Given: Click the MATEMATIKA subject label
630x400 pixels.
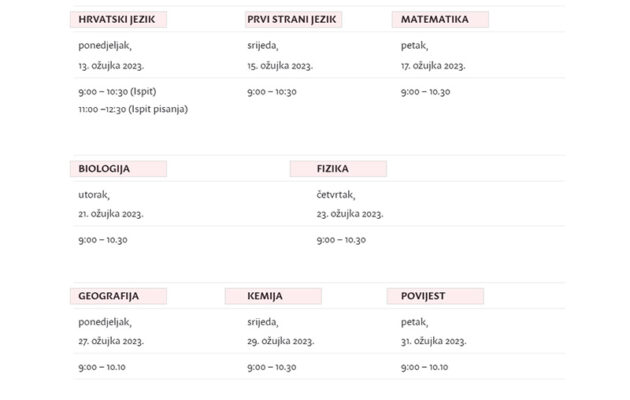Looking at the screenshot, I should pyautogui.click(x=440, y=19).
